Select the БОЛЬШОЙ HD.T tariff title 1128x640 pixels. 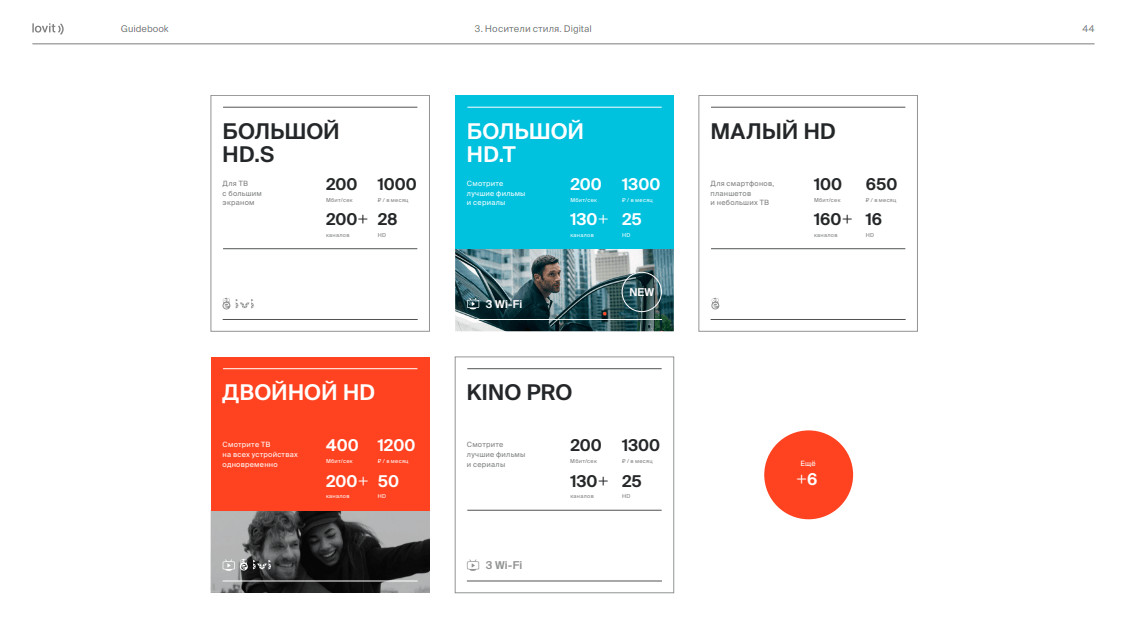[525, 142]
